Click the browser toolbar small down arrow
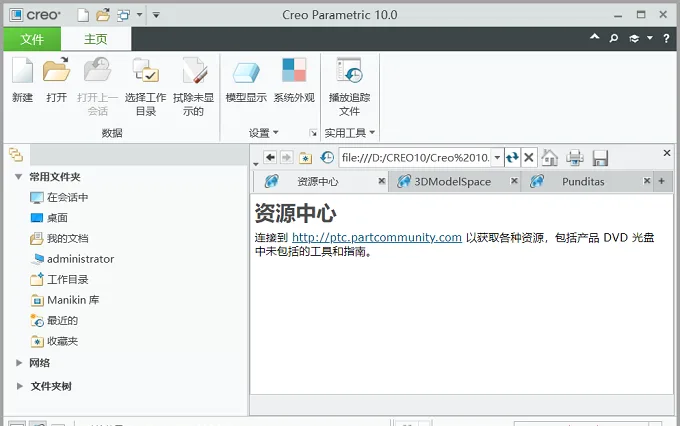This screenshot has width=680, height=426. 256,164
